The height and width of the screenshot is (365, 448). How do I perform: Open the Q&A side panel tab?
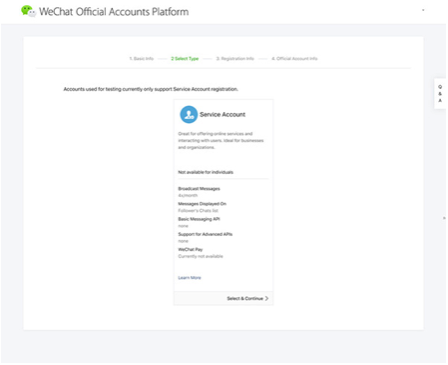440,94
